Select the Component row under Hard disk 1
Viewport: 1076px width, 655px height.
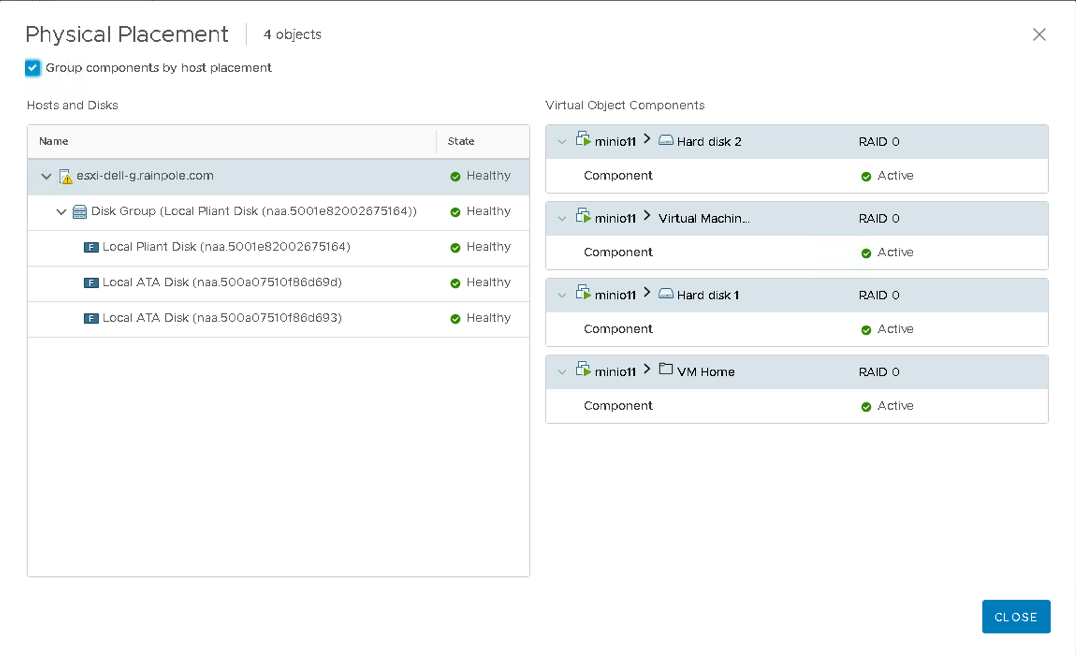pyautogui.click(x=618, y=329)
